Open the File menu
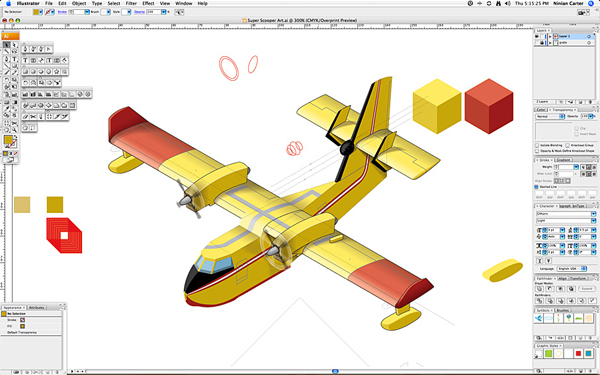This screenshot has width=600, height=375. click(x=49, y=3)
